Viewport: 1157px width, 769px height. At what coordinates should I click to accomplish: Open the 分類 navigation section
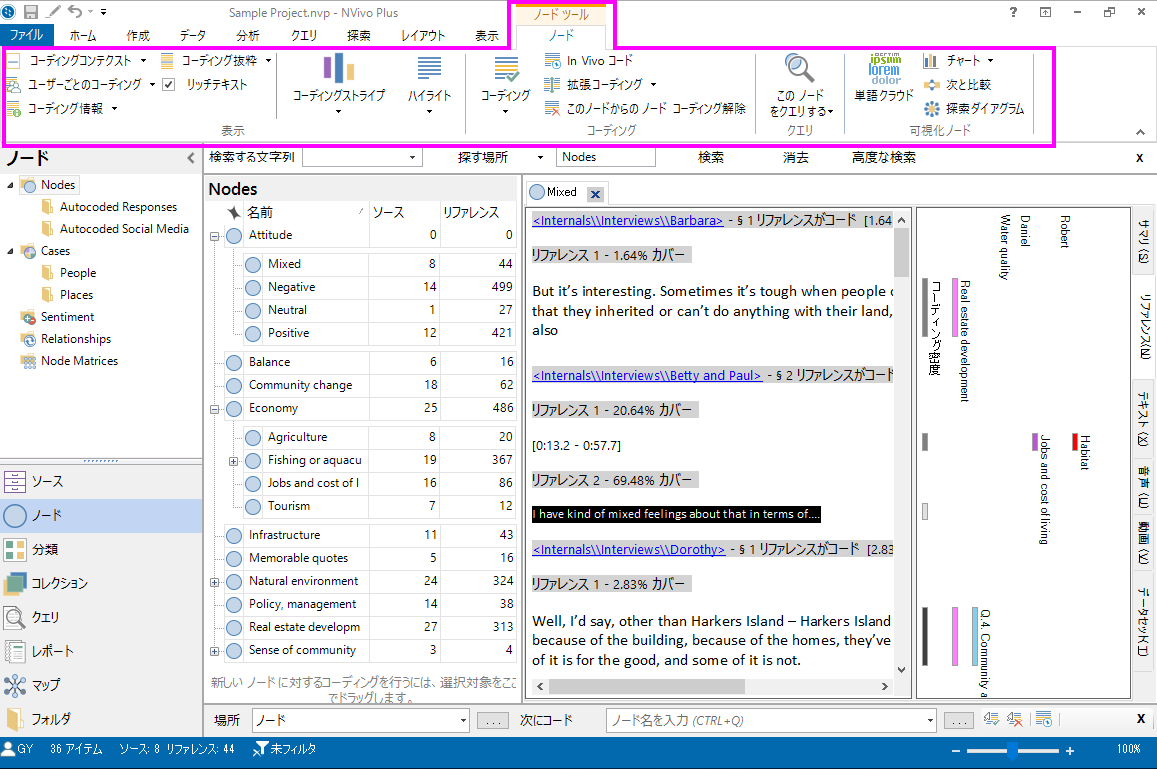coord(101,549)
